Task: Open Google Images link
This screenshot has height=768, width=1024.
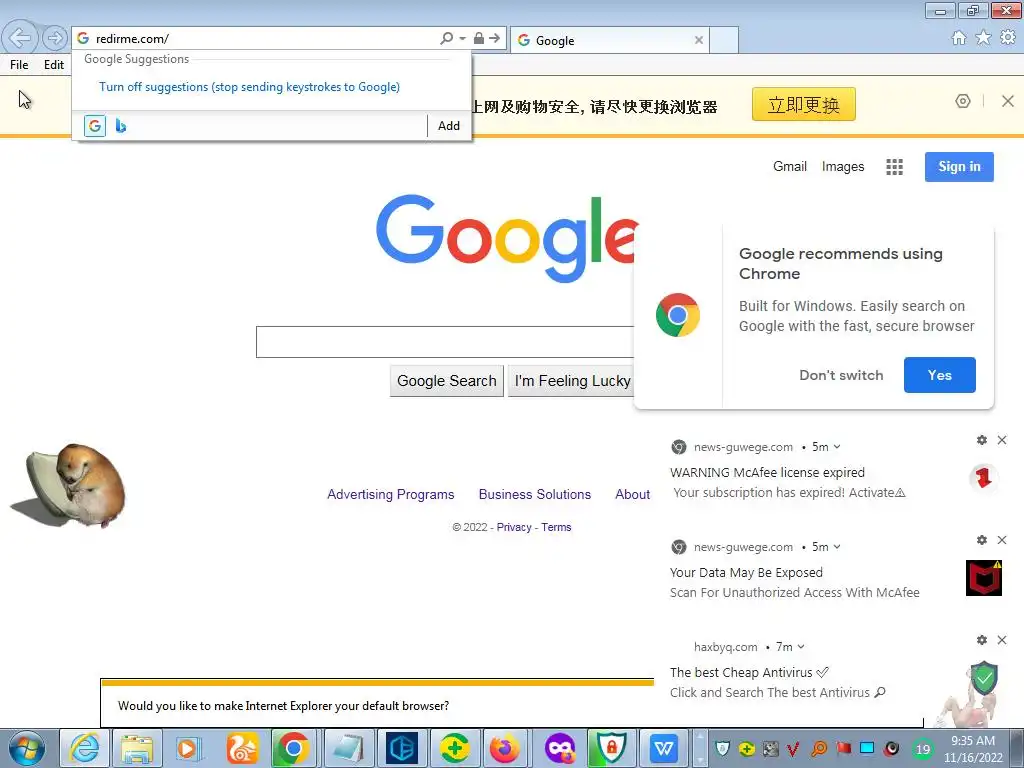Action: pyautogui.click(x=842, y=167)
